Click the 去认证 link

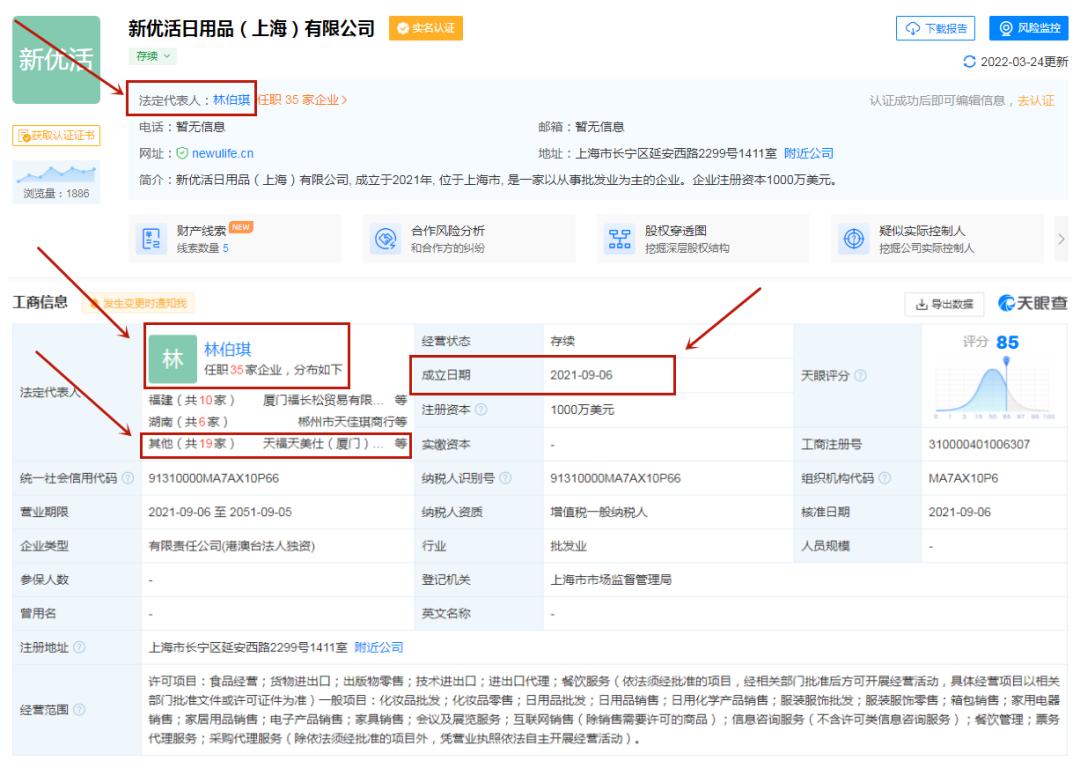[x=1036, y=100]
